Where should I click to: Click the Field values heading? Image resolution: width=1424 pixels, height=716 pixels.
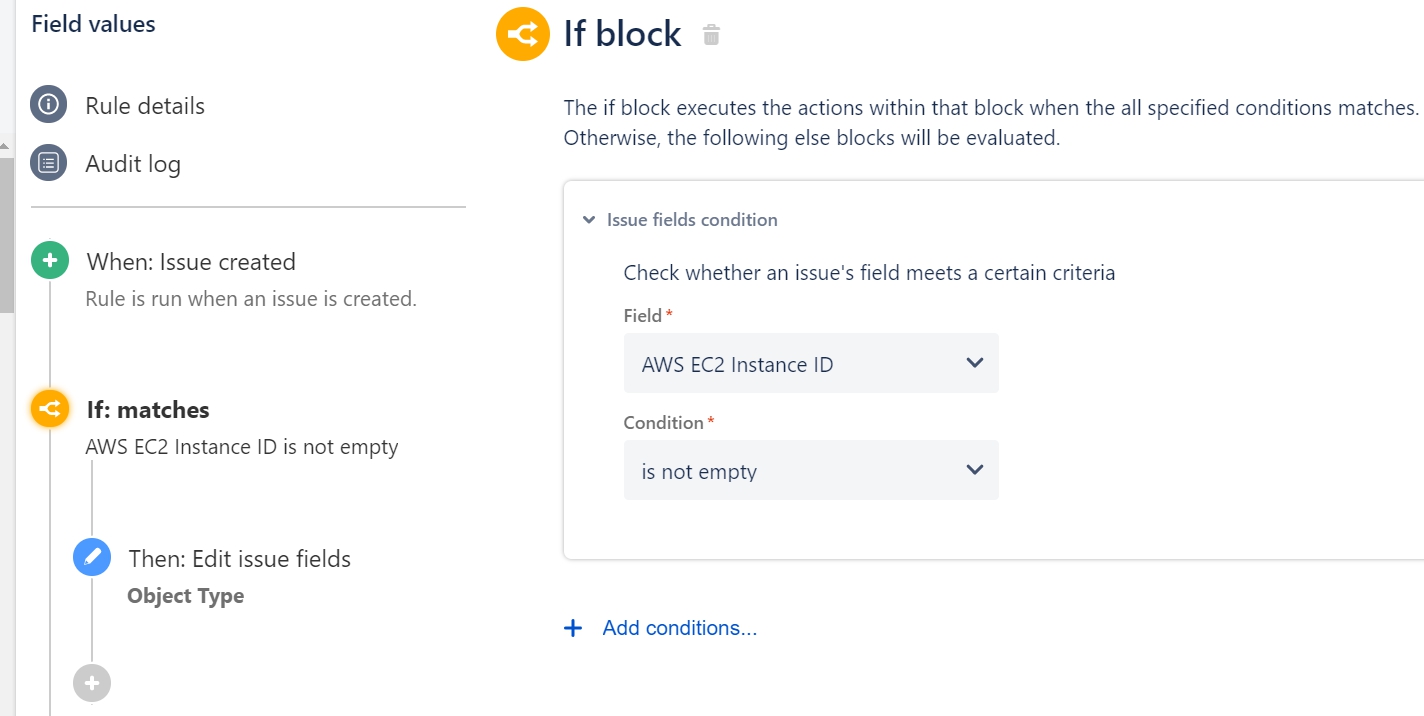(93, 24)
